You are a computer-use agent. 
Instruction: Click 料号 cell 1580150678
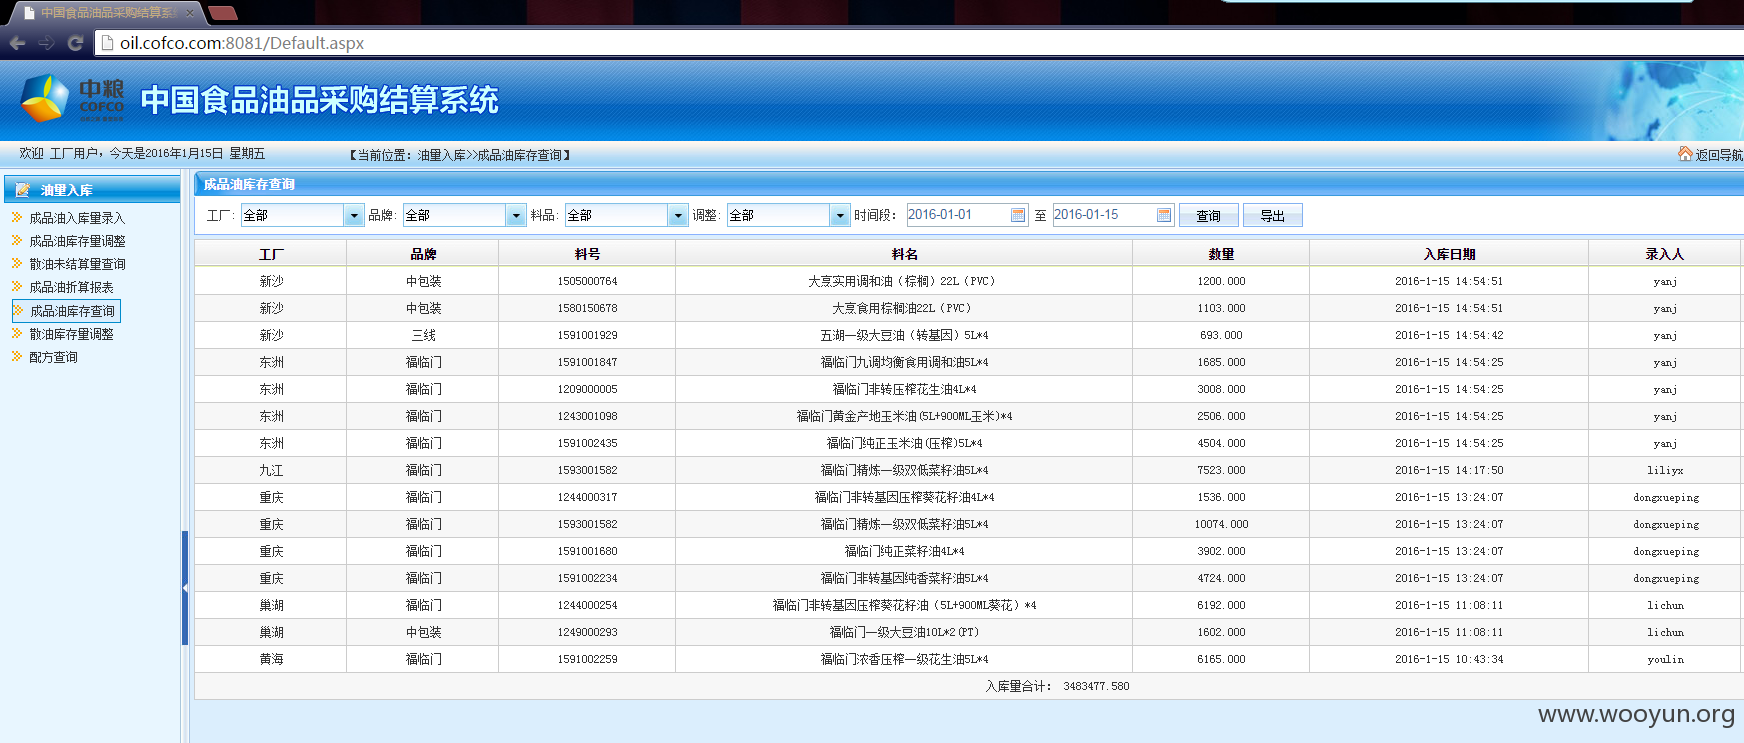click(x=587, y=309)
